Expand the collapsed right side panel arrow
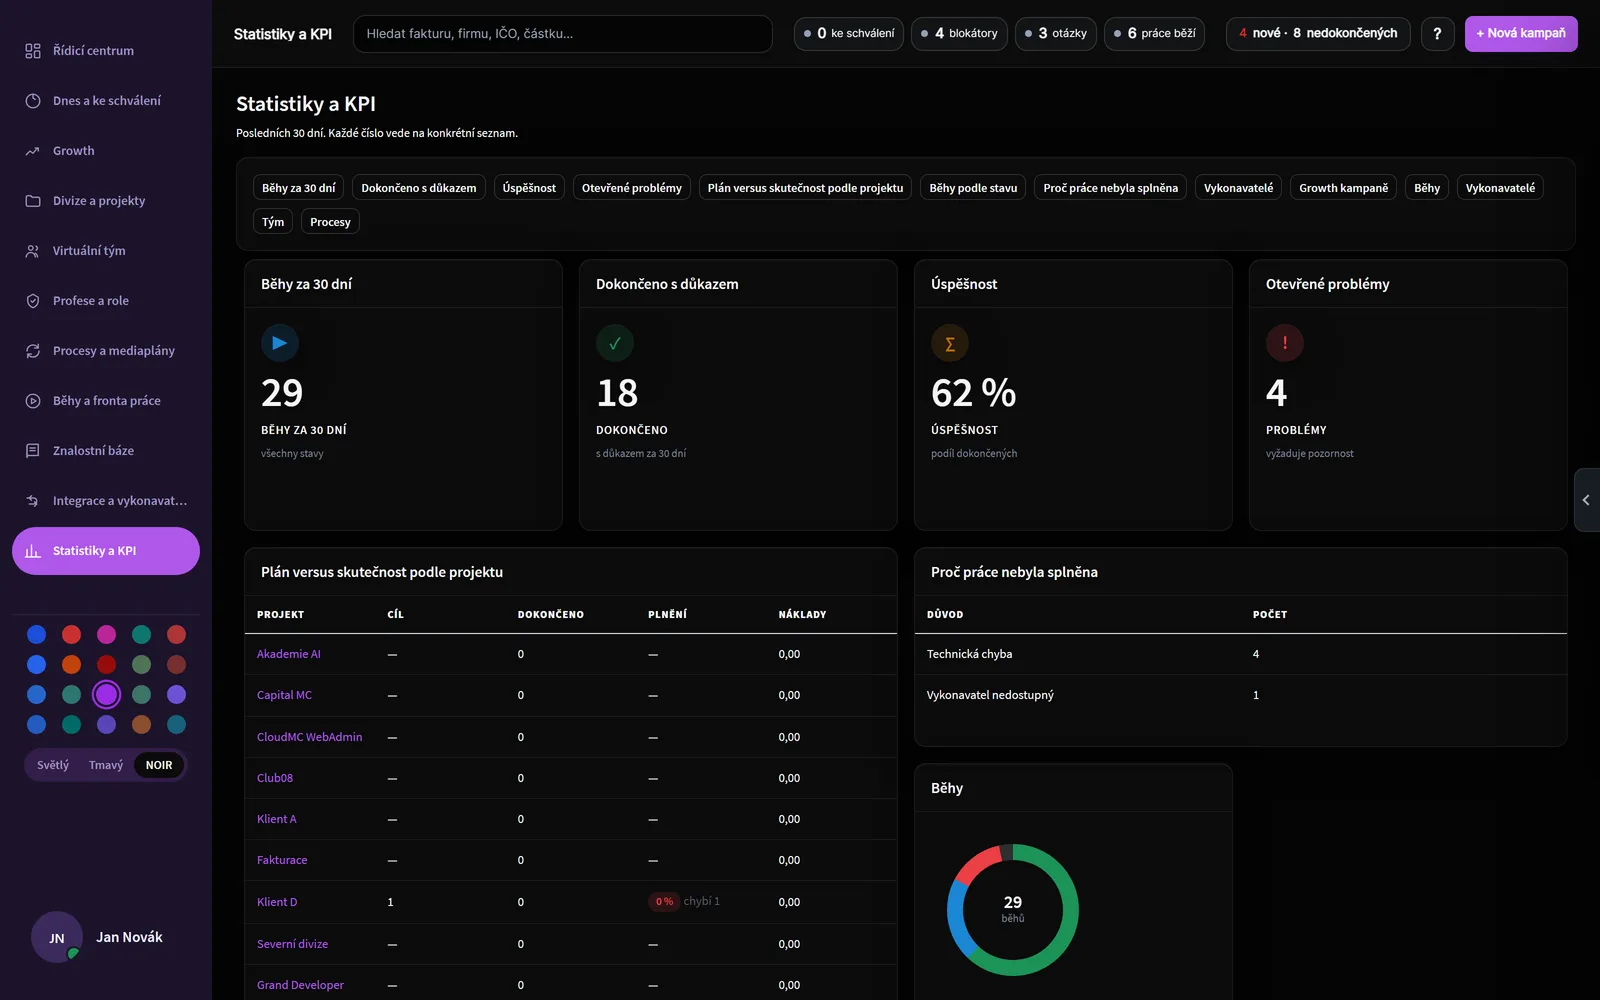 click(x=1586, y=500)
